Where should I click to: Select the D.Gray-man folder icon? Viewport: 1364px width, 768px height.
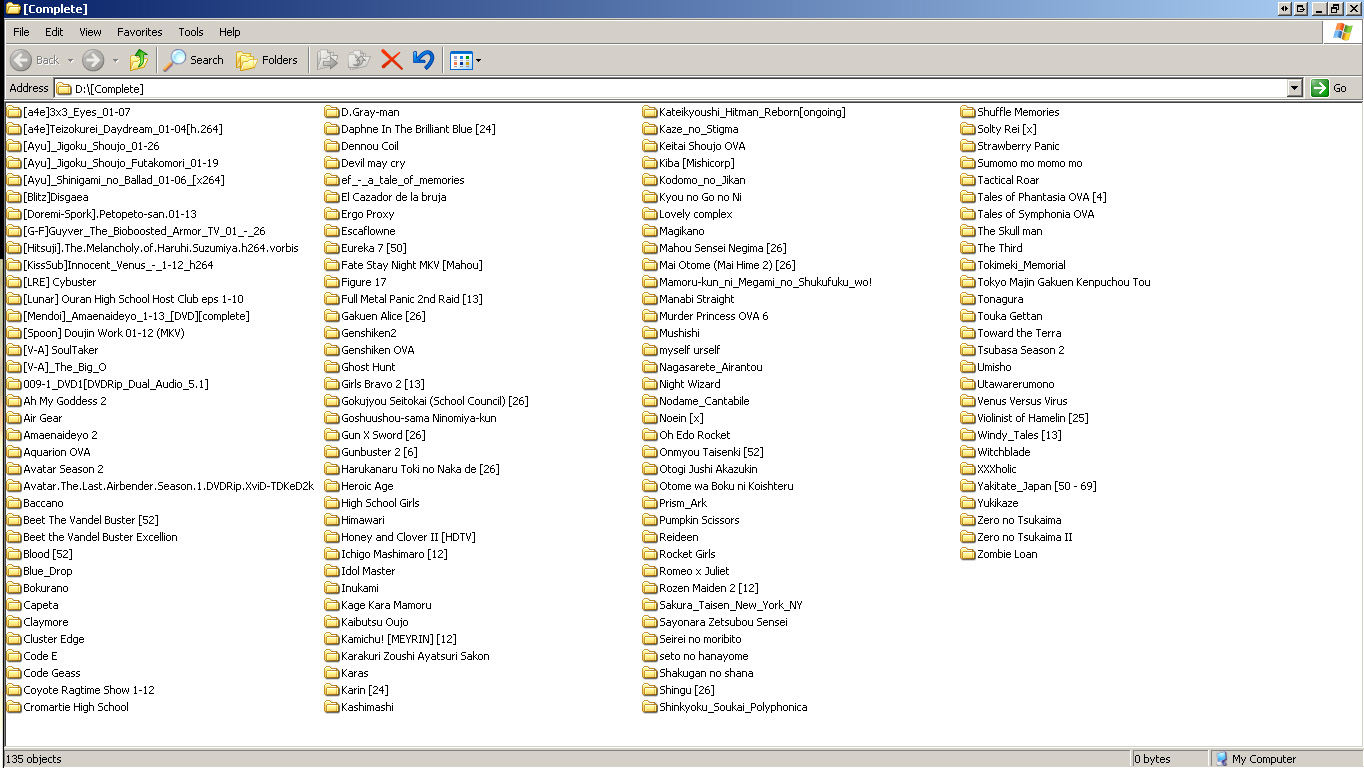(x=332, y=112)
